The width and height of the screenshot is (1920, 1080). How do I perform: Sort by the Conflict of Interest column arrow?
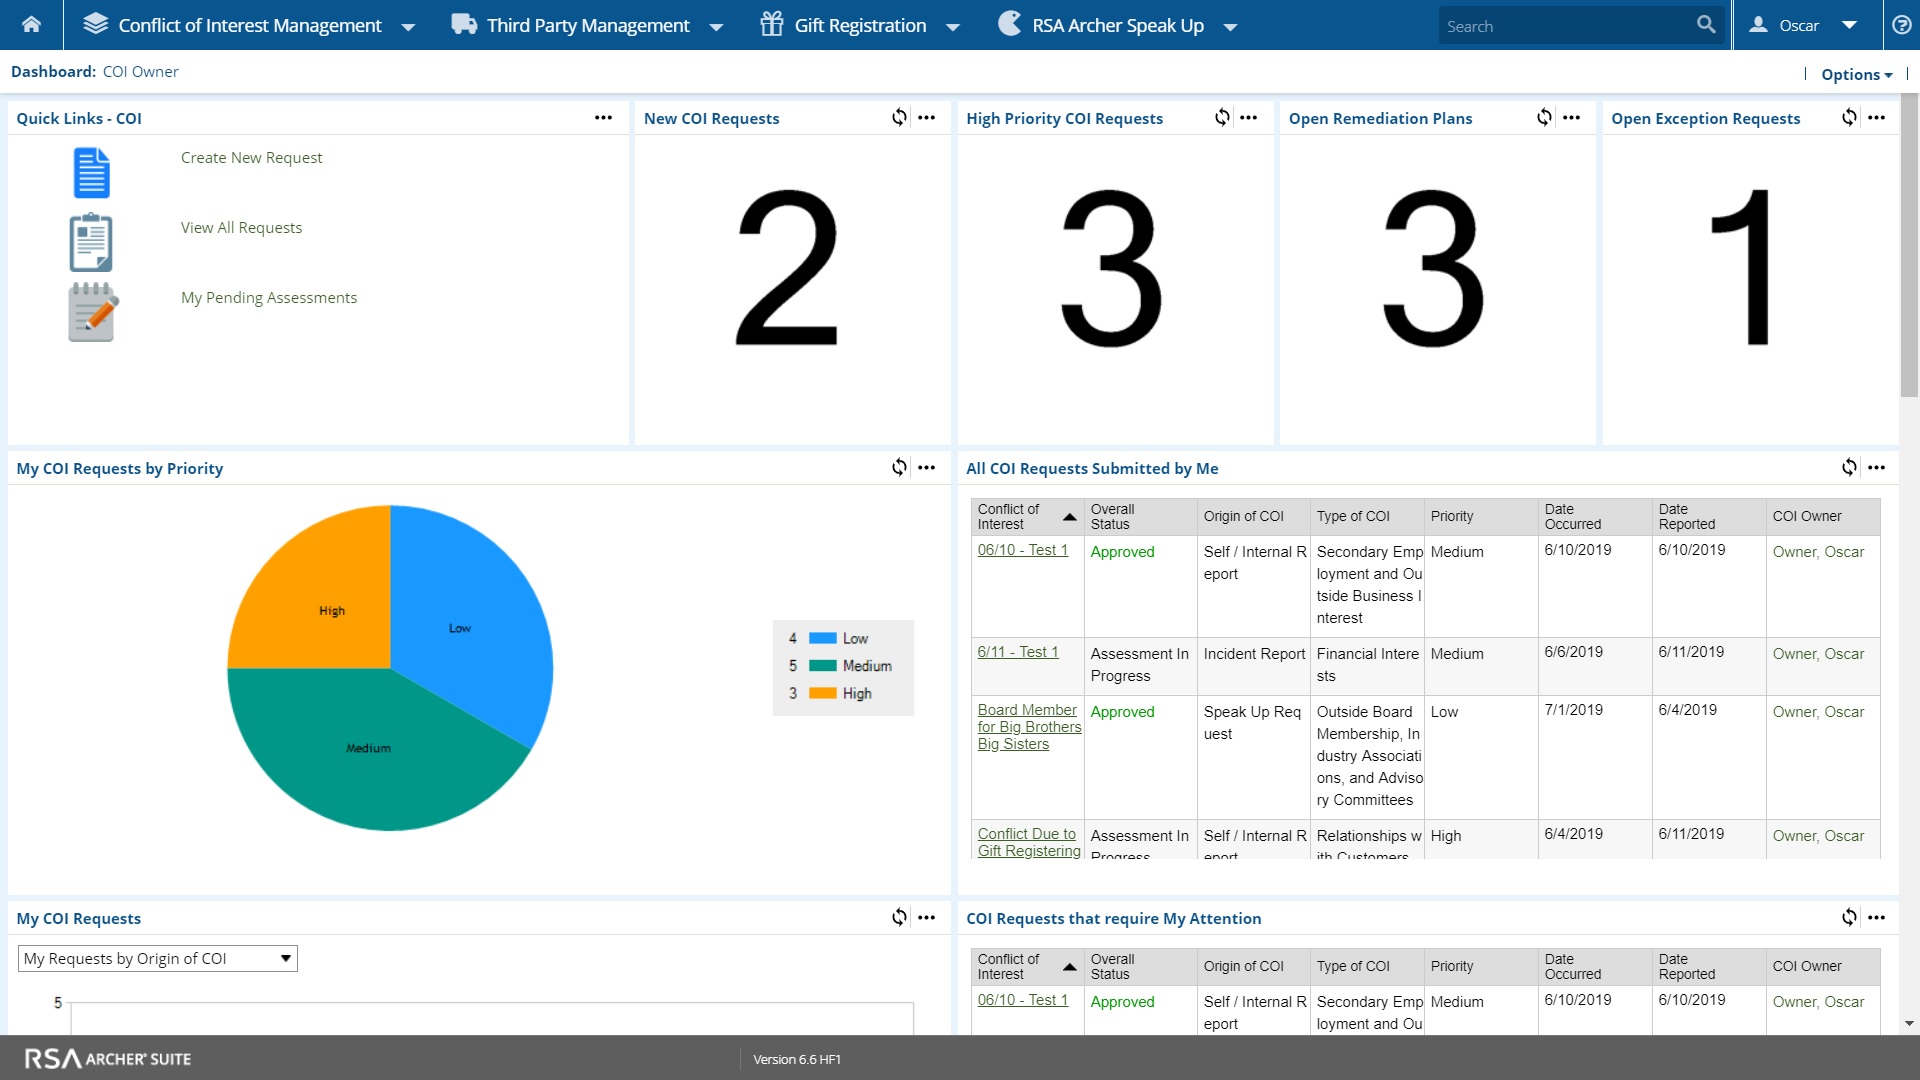[1069, 517]
